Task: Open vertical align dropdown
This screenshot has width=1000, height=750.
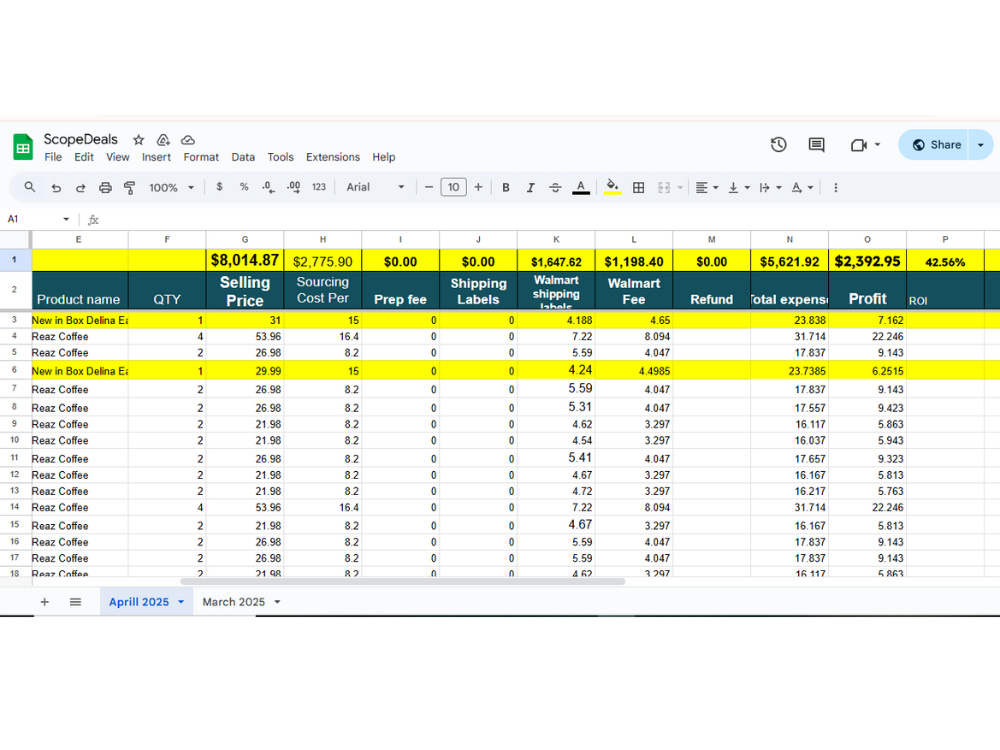Action: coord(739,188)
